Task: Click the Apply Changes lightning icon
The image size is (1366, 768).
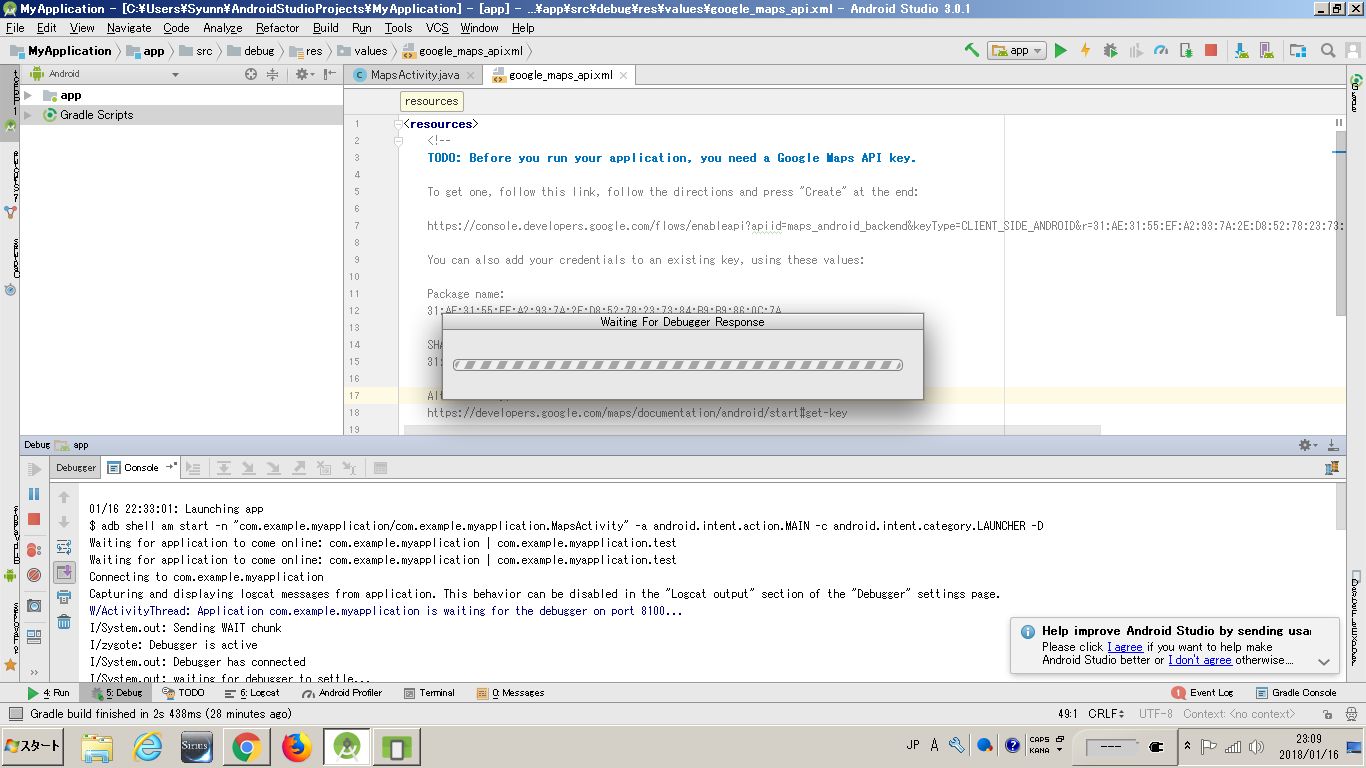Action: pyautogui.click(x=1085, y=50)
